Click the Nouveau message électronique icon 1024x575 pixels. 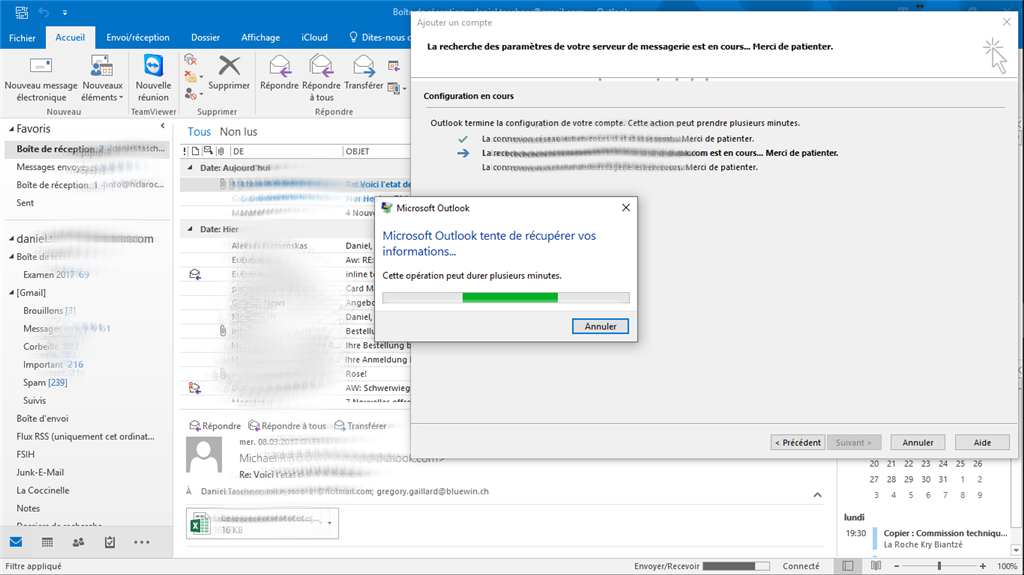[x=40, y=66]
